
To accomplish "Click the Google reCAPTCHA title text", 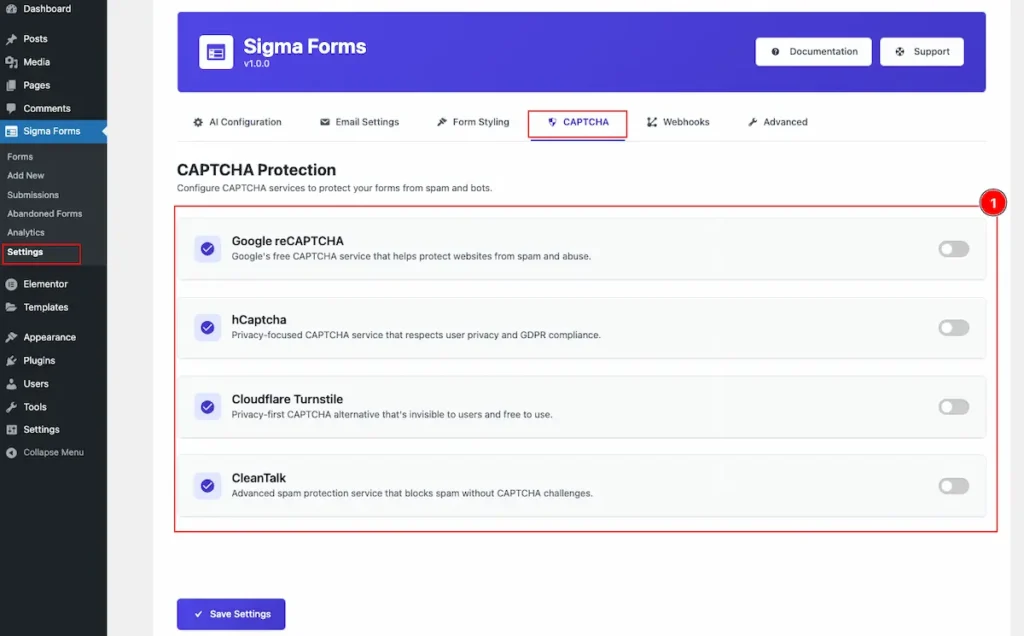I will [x=287, y=241].
